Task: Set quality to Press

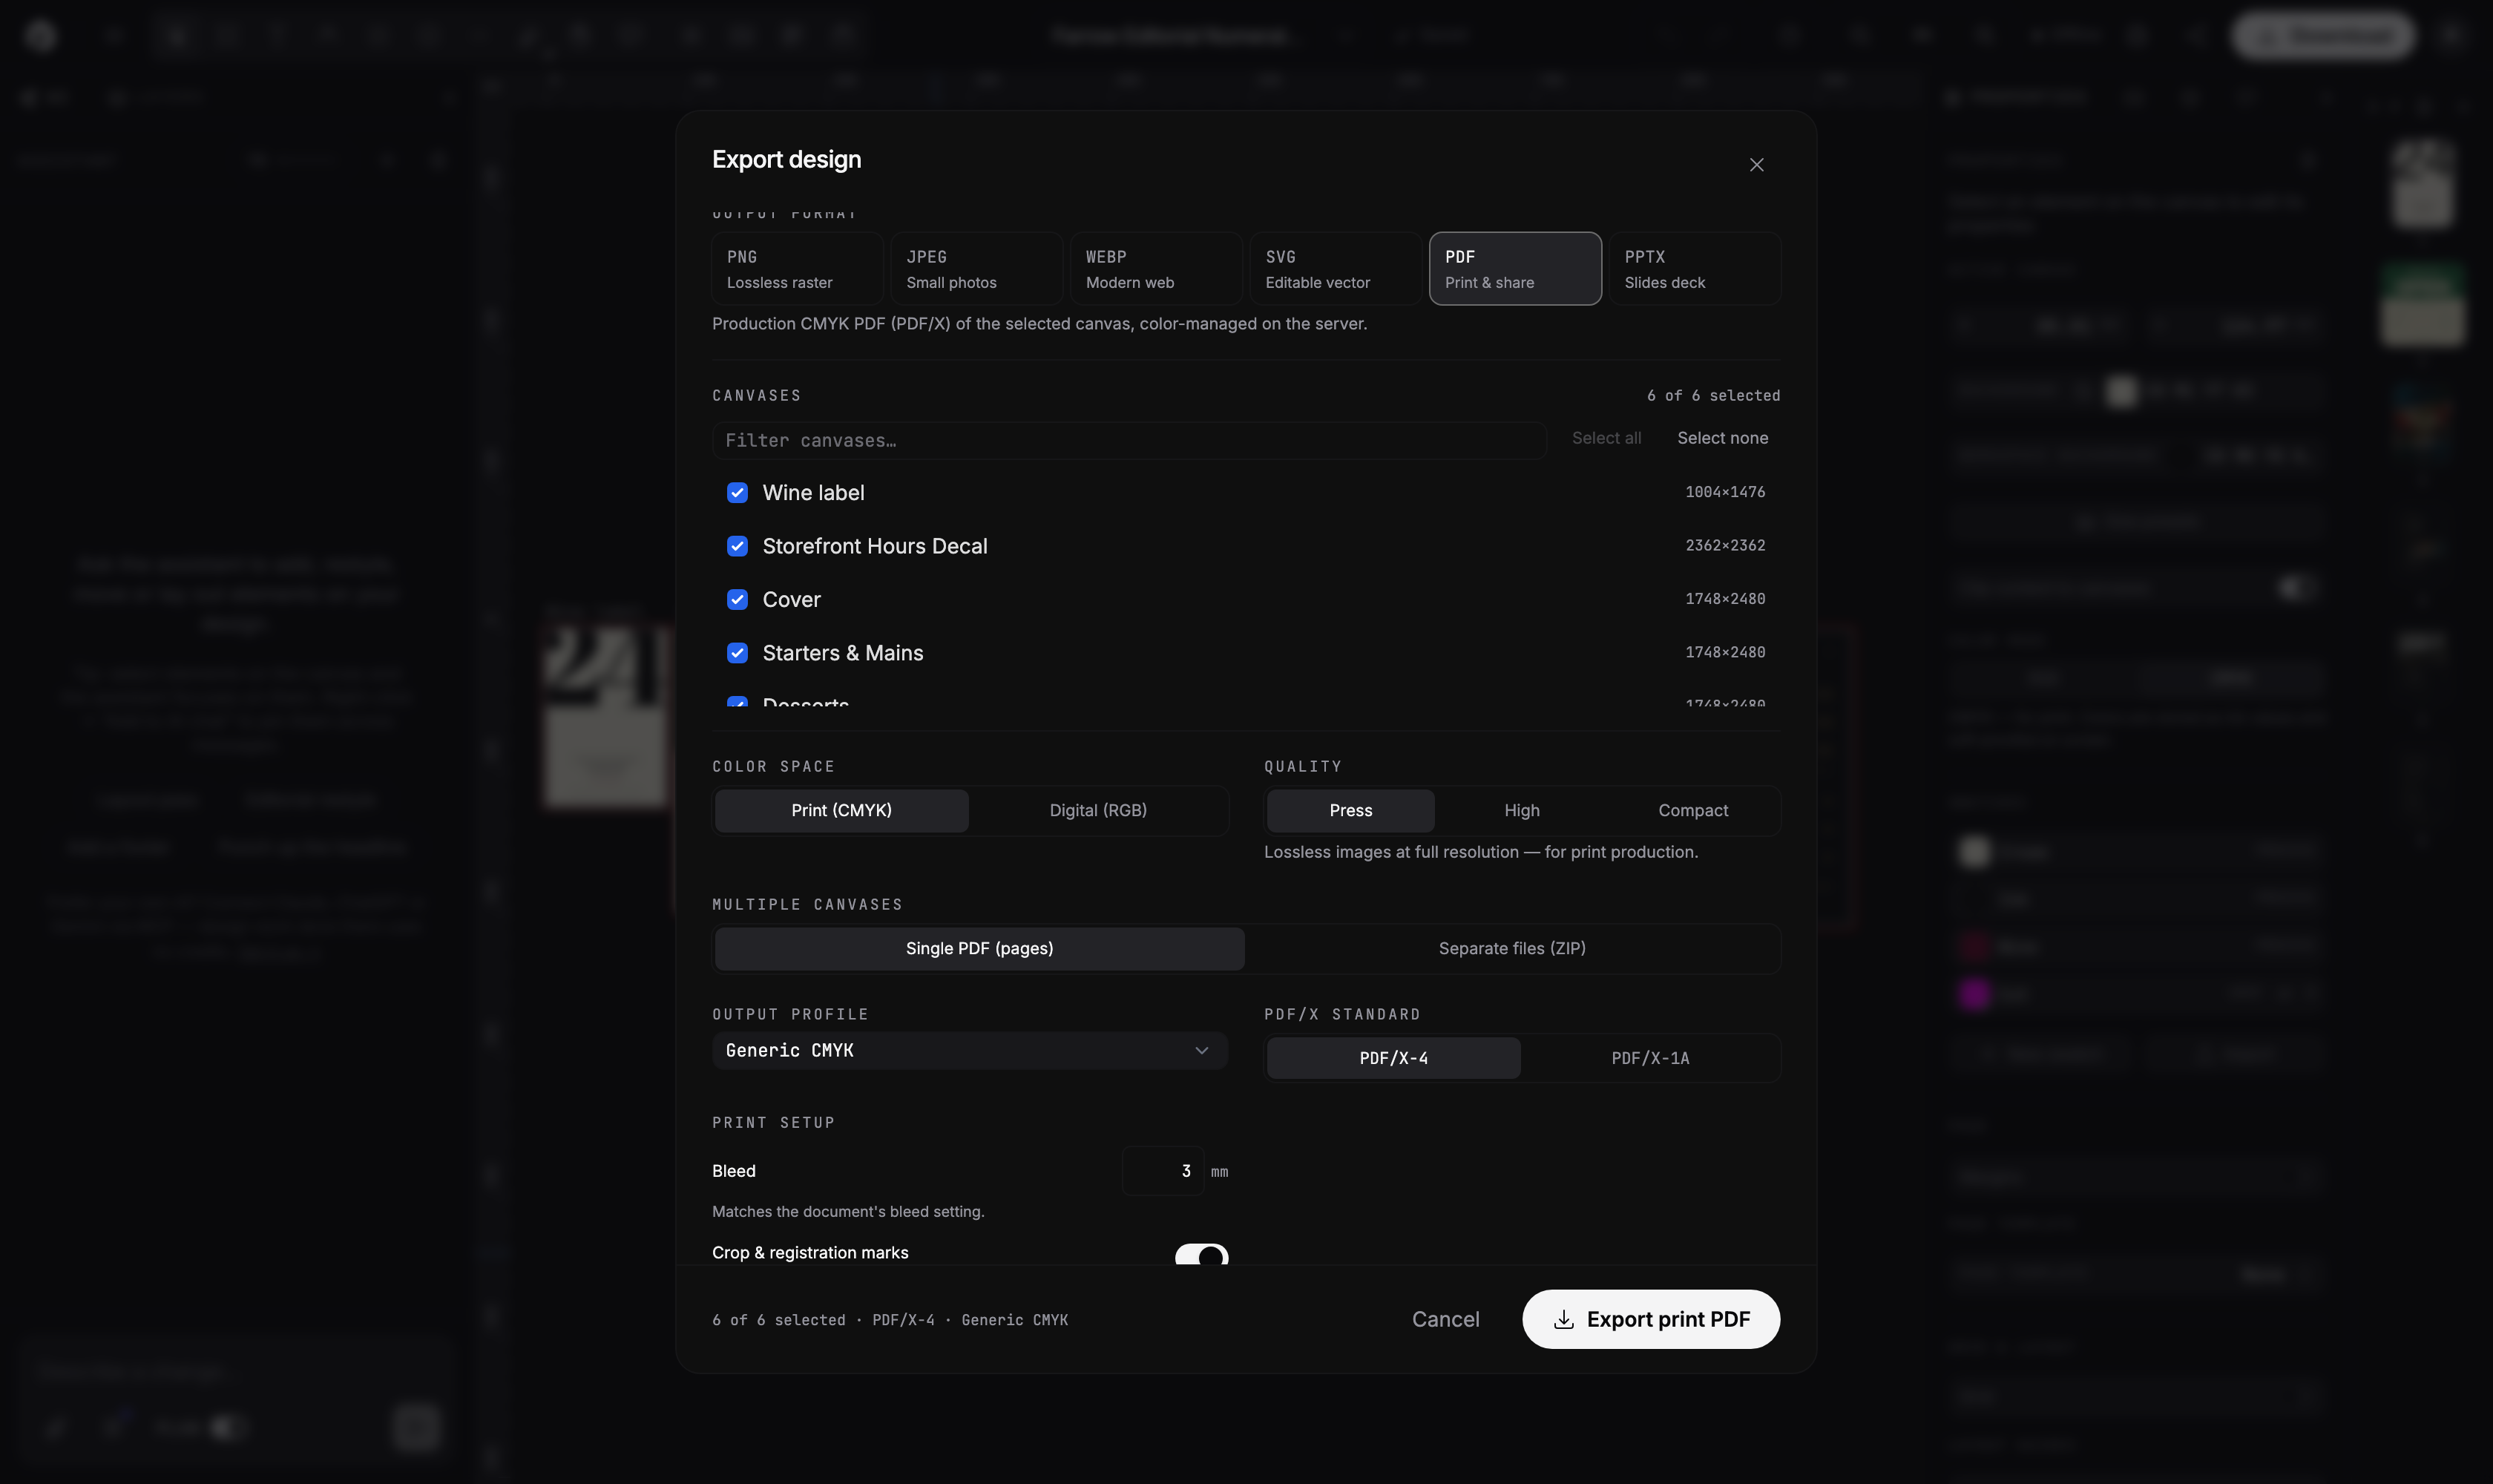Action: click(x=1350, y=811)
